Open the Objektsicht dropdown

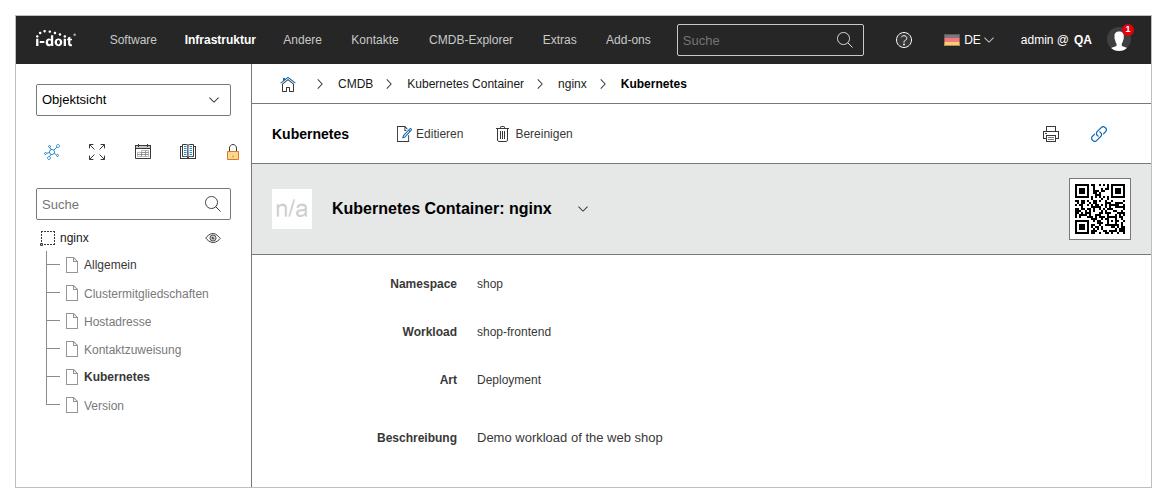click(133, 100)
